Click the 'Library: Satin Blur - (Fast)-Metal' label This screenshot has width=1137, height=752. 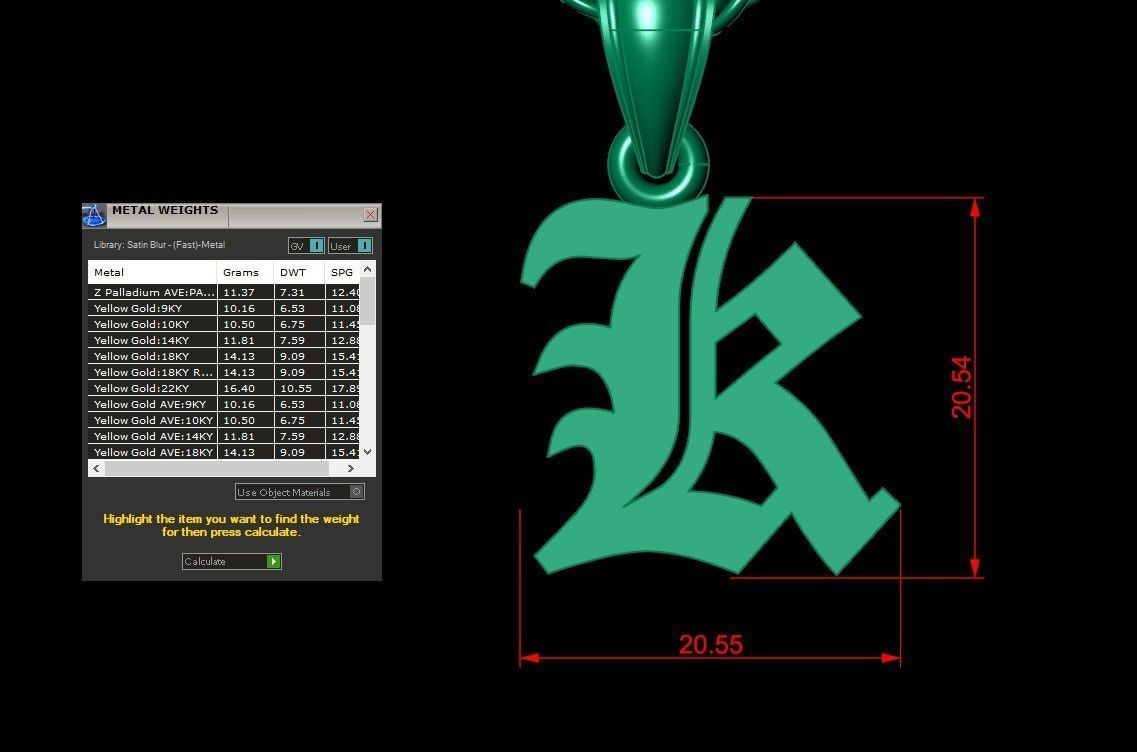(x=160, y=245)
